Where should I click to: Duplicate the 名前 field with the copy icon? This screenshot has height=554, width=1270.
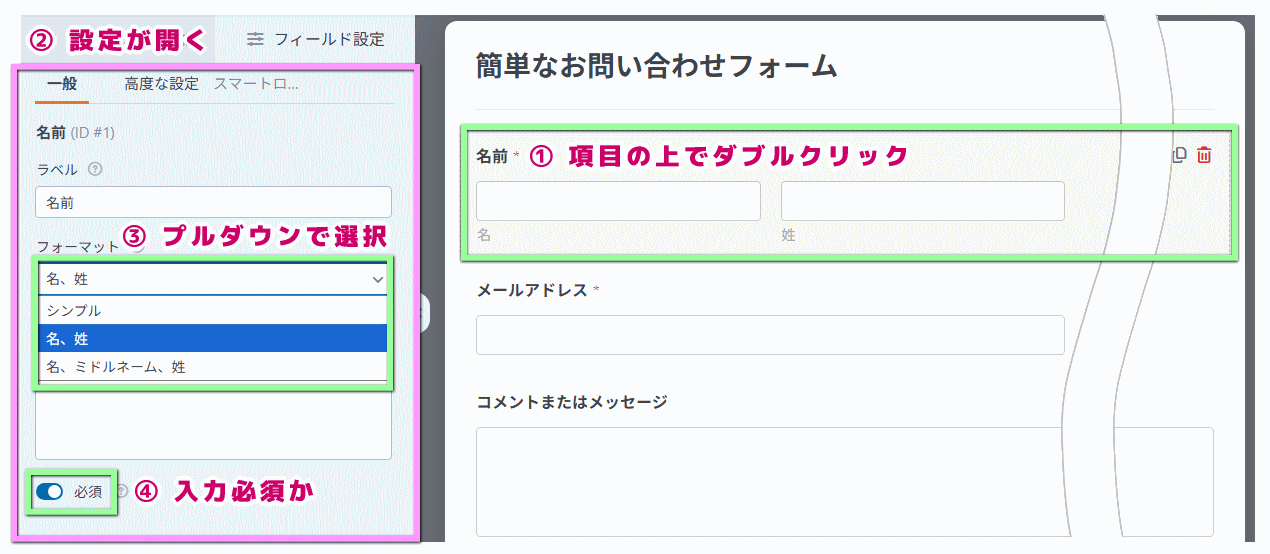tap(1179, 155)
